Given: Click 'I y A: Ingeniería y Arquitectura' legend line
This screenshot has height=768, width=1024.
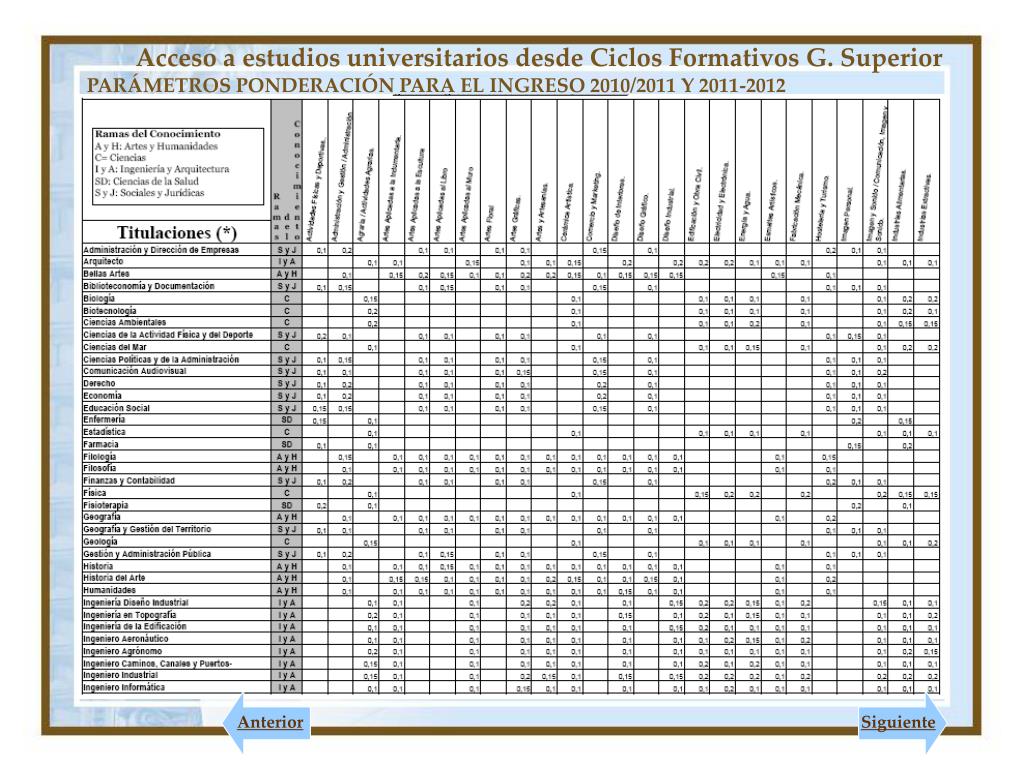Looking at the screenshot, I should tap(162, 169).
